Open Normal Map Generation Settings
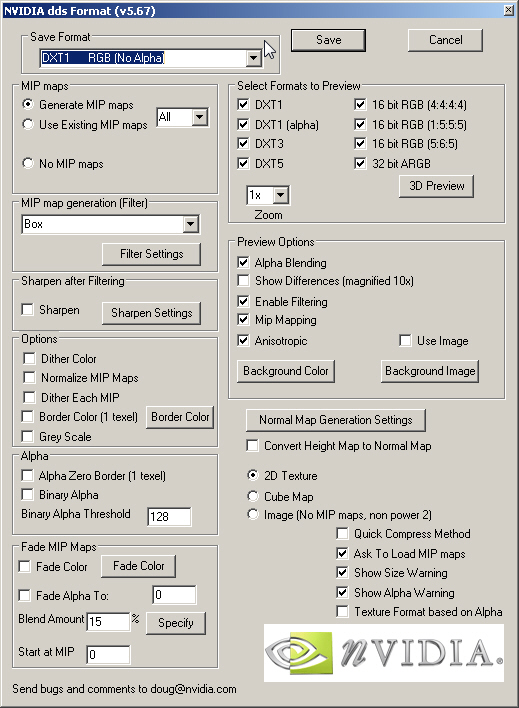Viewport: 519px width, 708px height. click(336, 420)
